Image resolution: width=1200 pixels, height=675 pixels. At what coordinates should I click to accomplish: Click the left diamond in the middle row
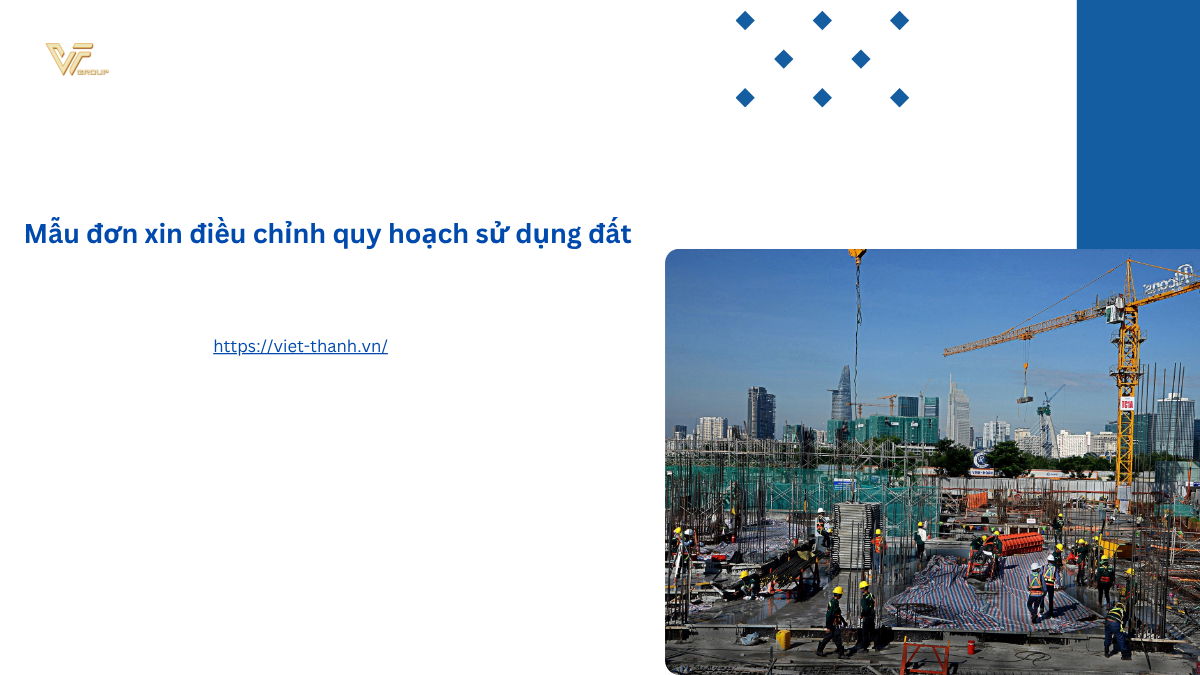point(784,59)
